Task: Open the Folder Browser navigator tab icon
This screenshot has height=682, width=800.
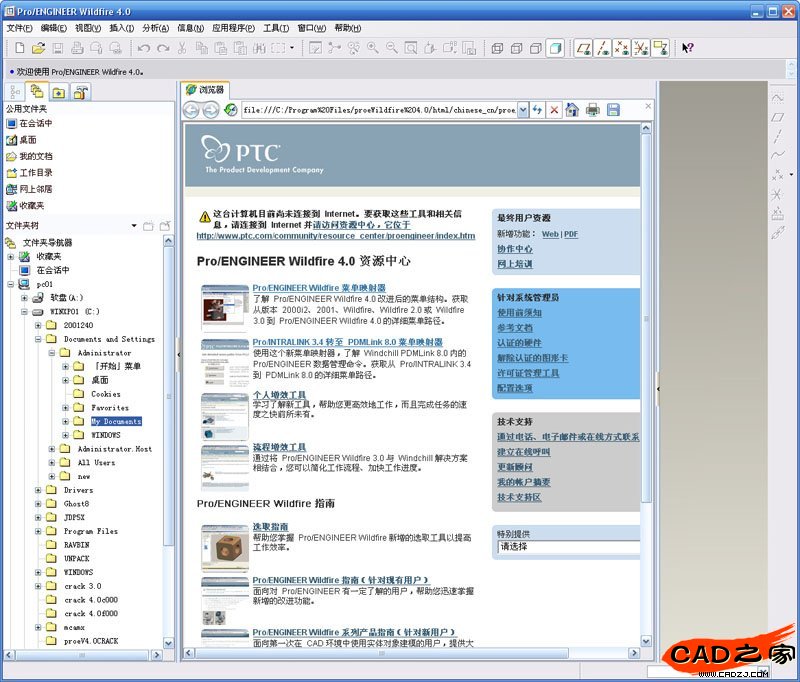Action: (x=37, y=91)
